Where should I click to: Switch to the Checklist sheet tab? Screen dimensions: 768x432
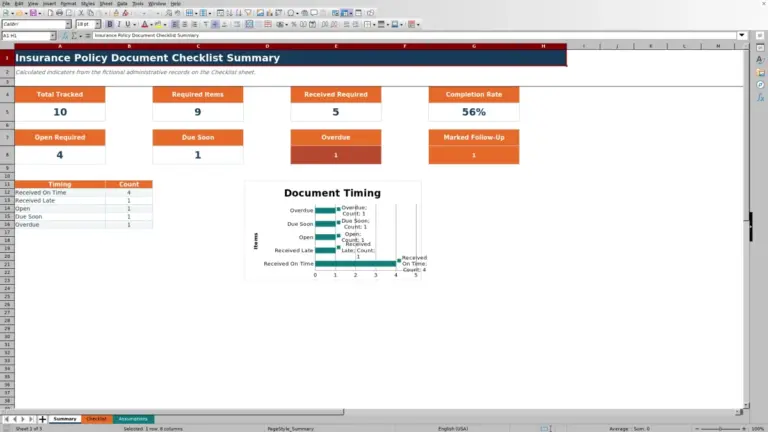(96, 419)
